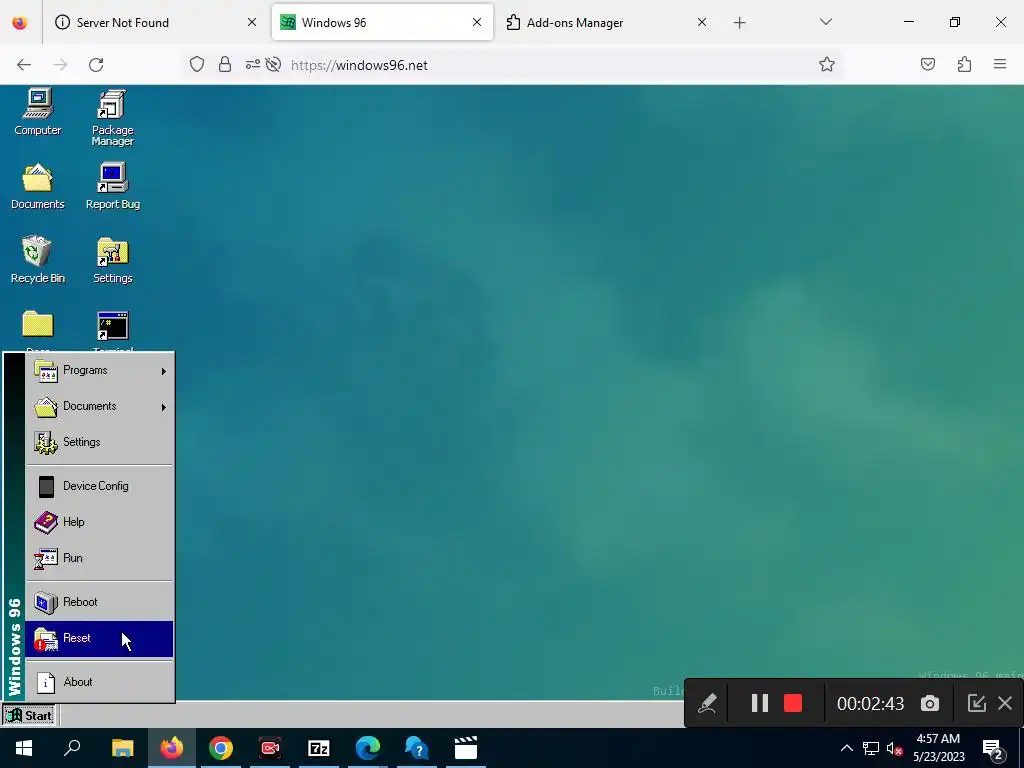1024x768 pixels.
Task: Select Run in the Start menu
Action: 99,558
